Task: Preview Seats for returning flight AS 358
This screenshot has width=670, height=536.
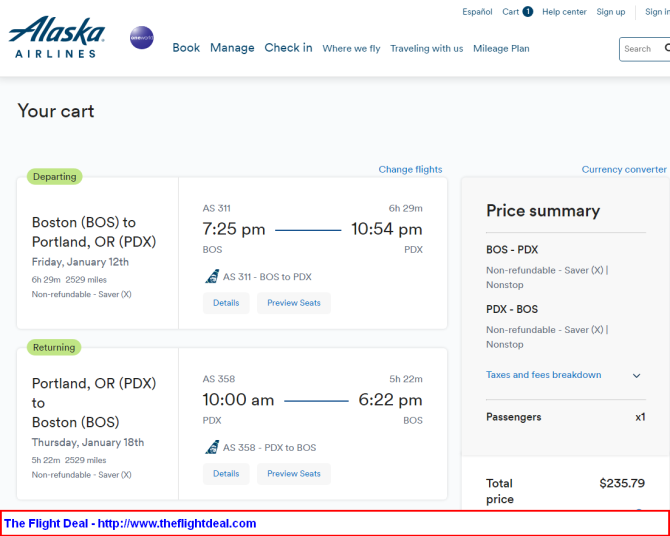Action: point(294,474)
